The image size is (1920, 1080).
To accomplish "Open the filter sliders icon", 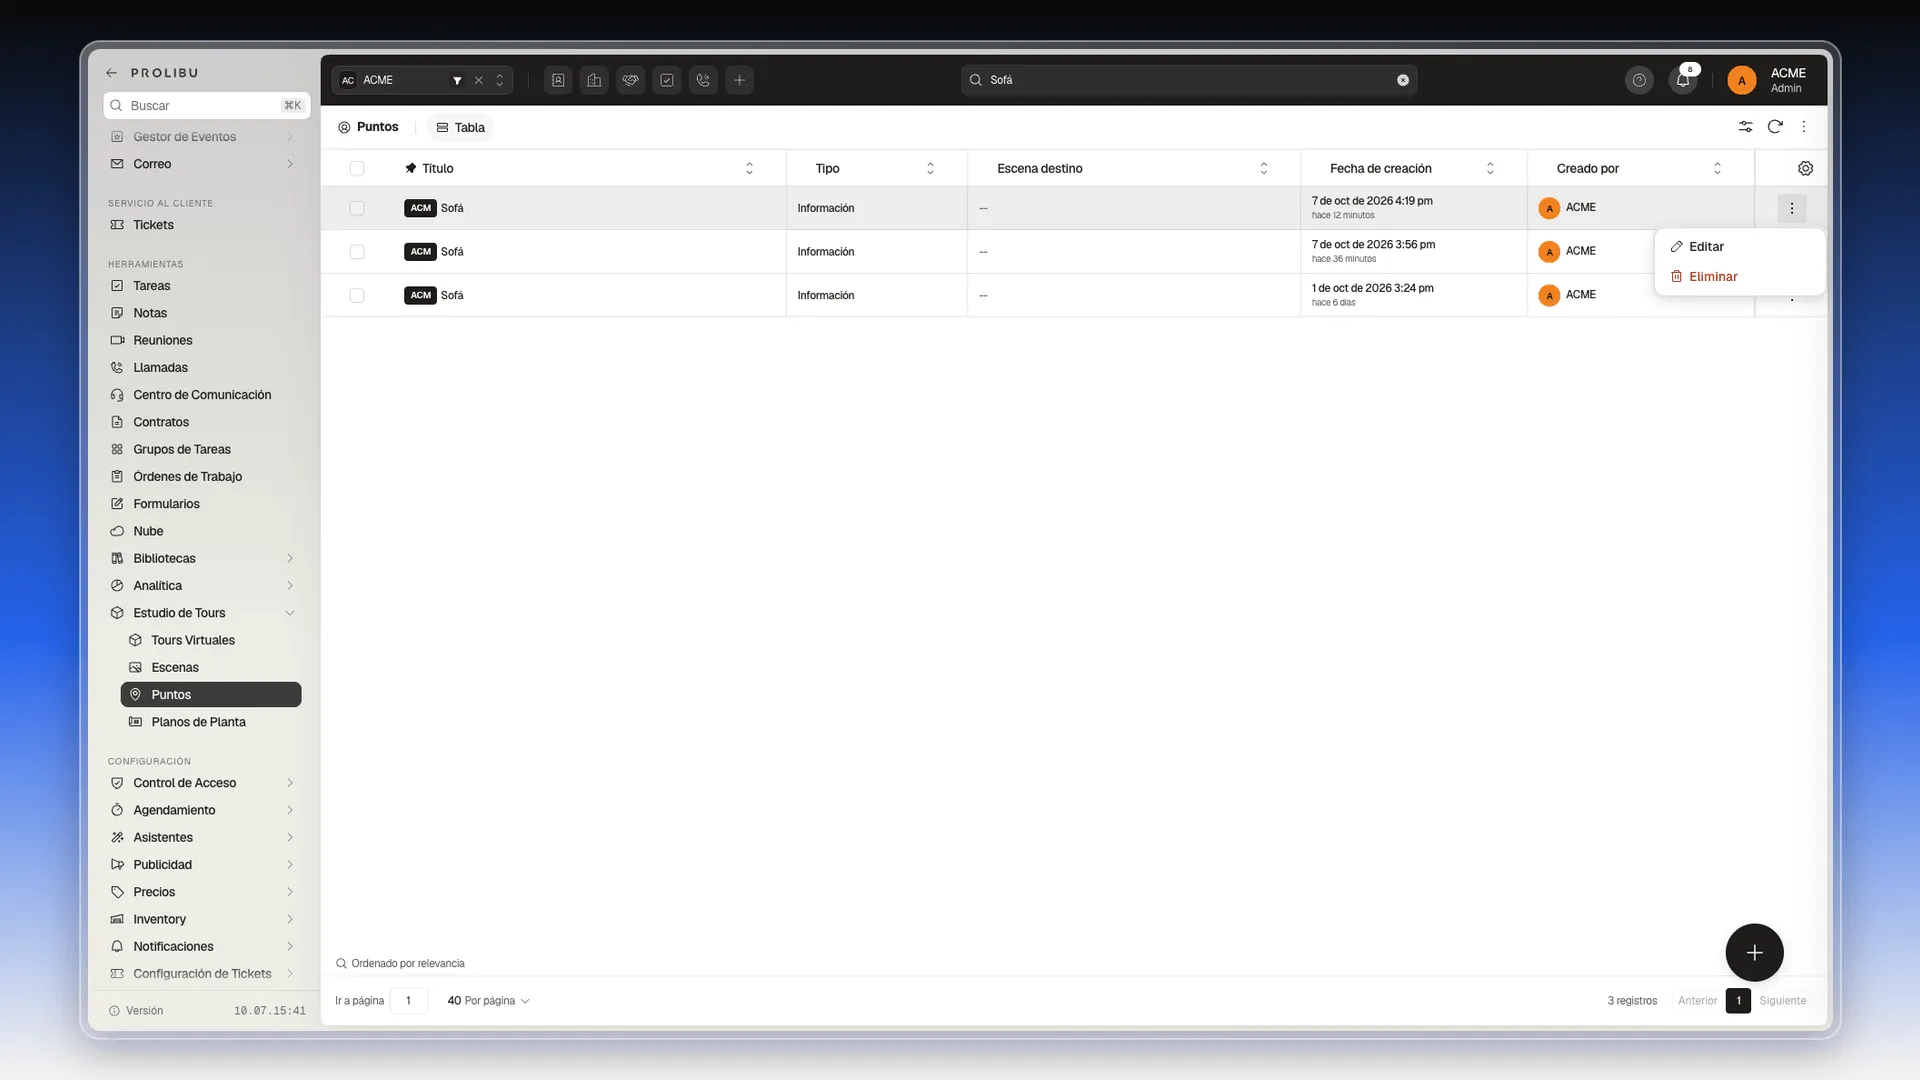I will click(1745, 127).
